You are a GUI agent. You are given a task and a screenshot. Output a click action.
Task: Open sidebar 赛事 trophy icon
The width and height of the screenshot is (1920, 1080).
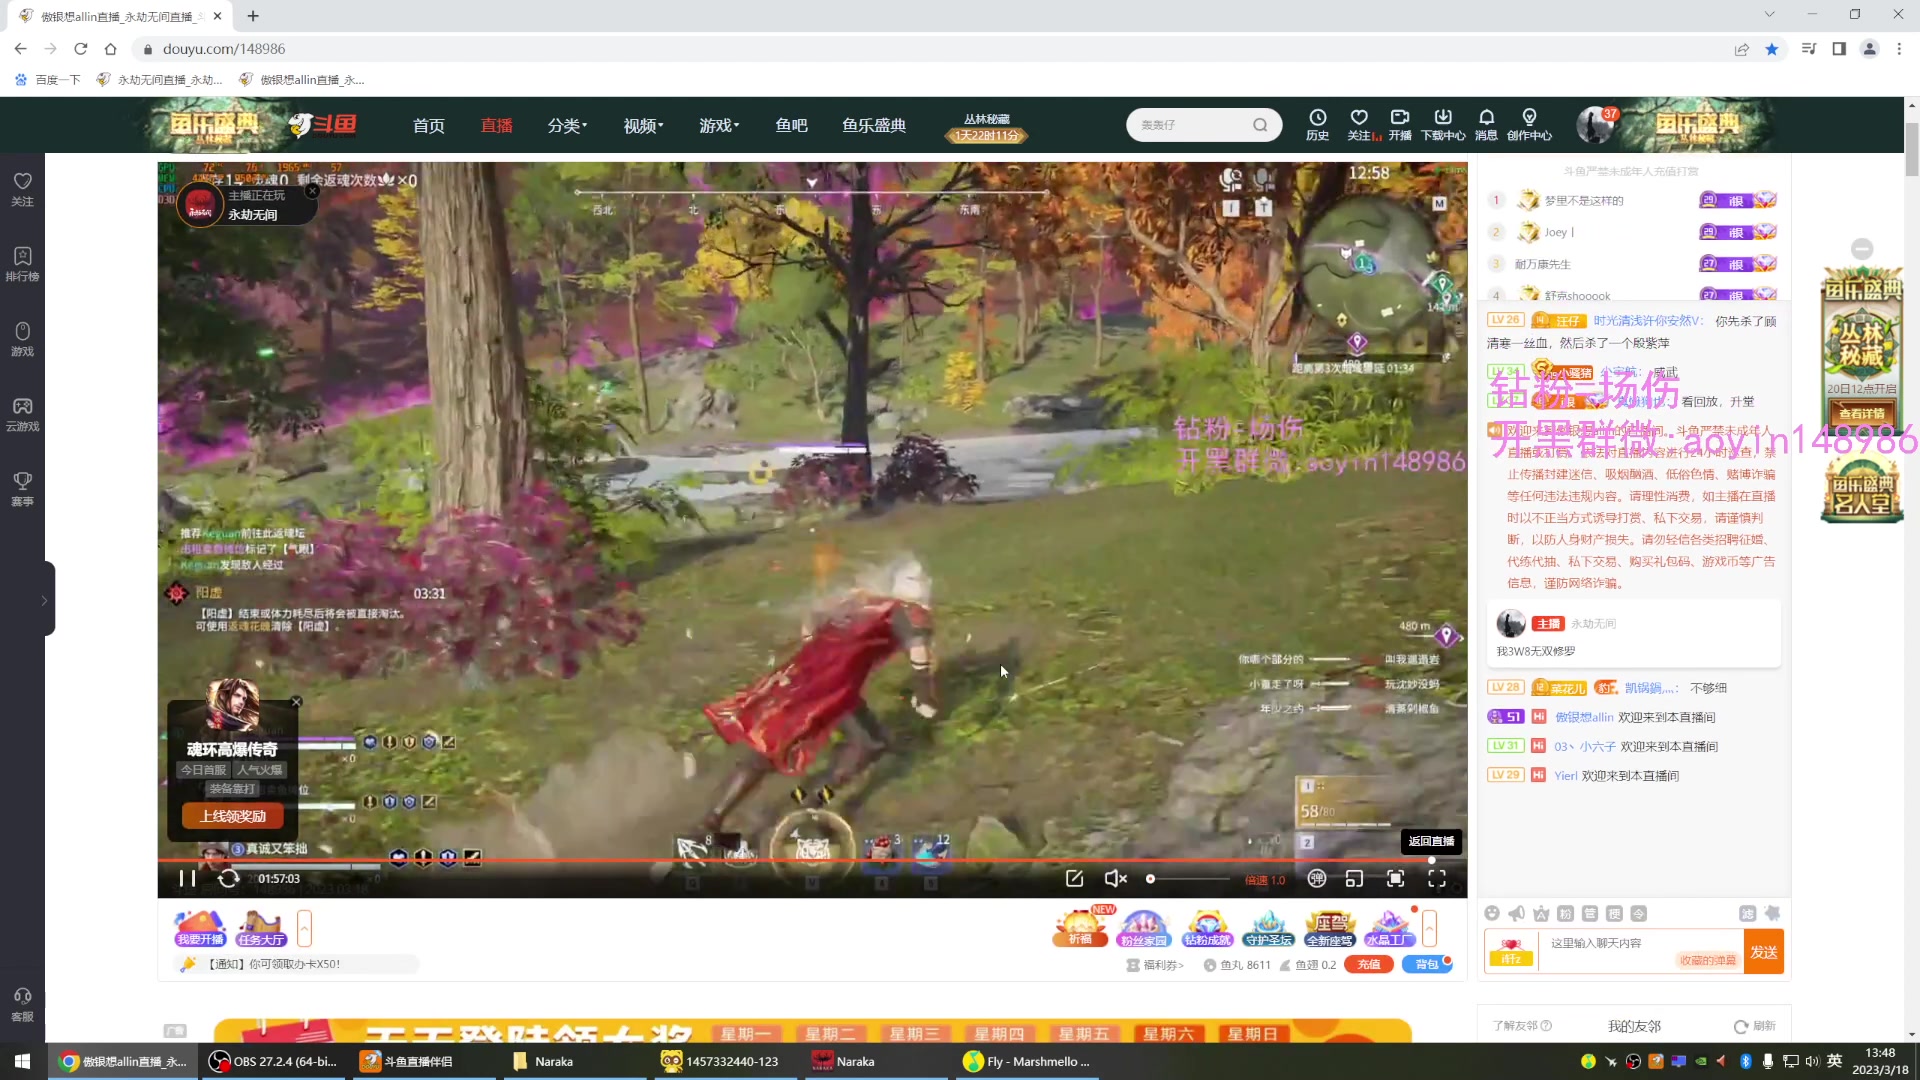[x=22, y=488]
